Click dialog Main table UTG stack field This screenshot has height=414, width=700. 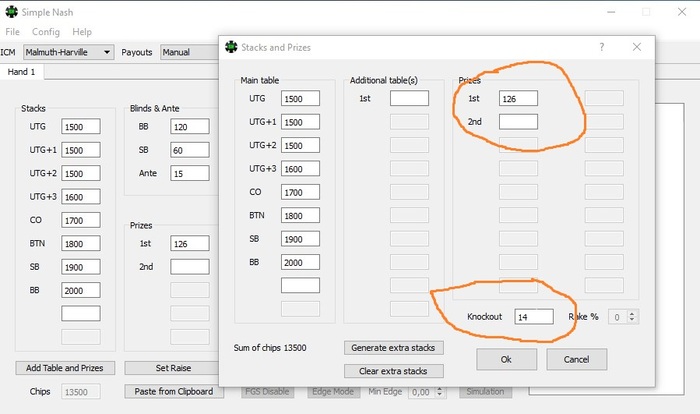tap(300, 99)
